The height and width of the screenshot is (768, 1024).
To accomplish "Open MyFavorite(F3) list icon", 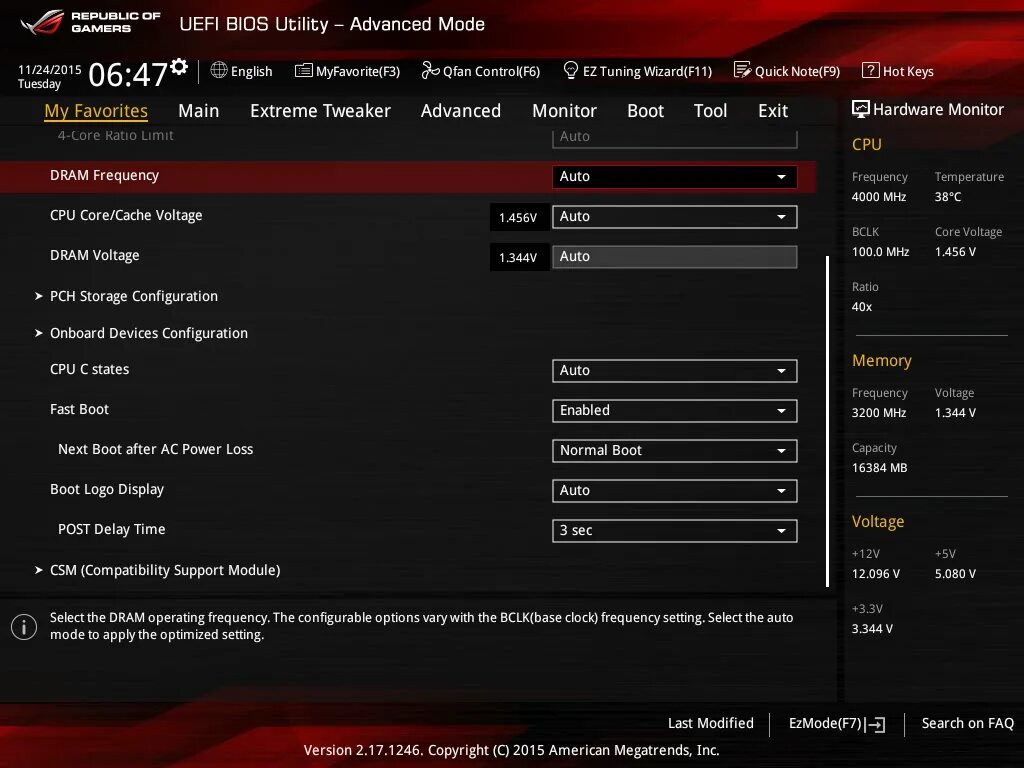I will (x=304, y=71).
